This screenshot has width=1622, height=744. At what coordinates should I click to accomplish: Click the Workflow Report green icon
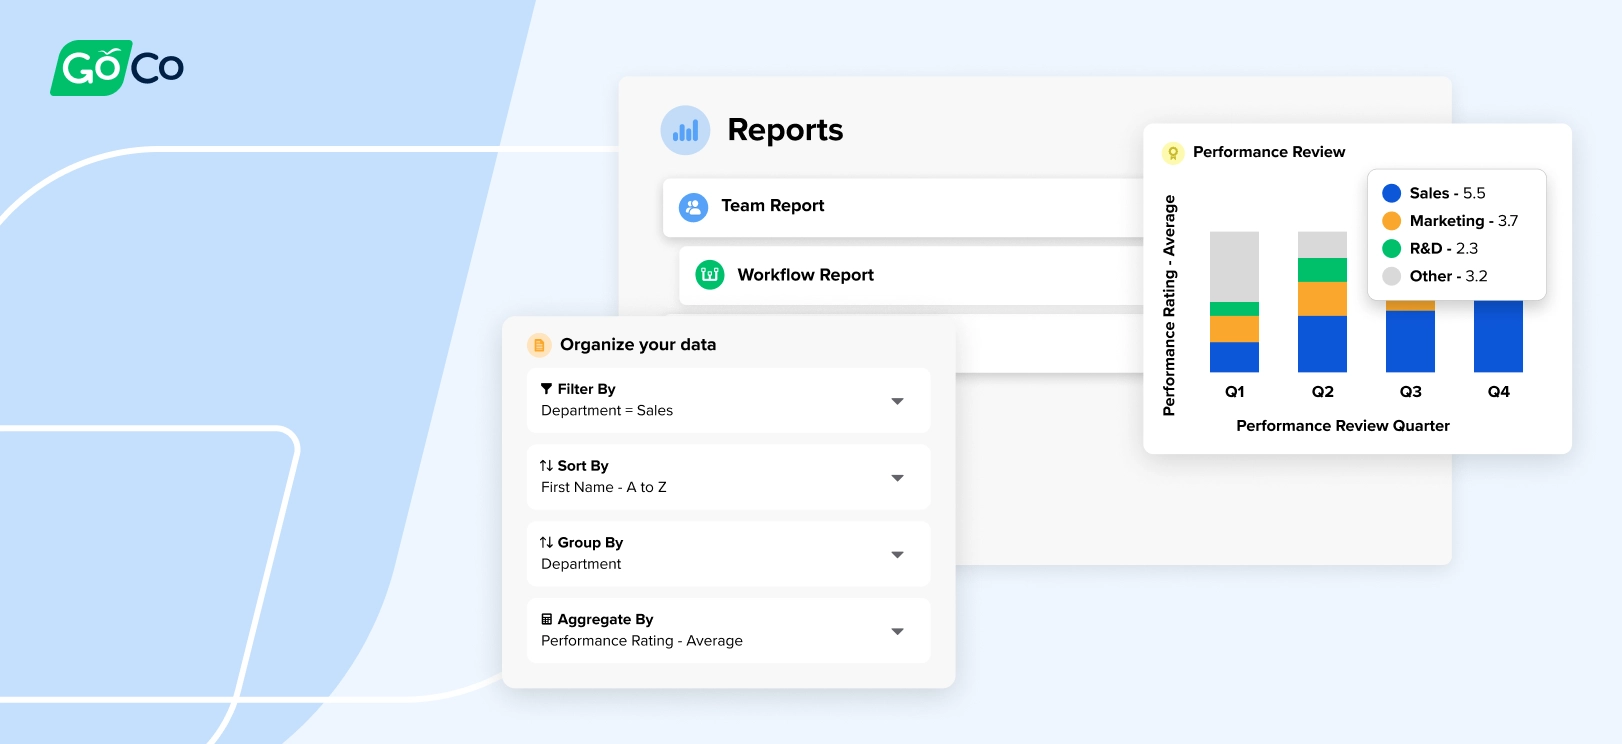coord(710,275)
